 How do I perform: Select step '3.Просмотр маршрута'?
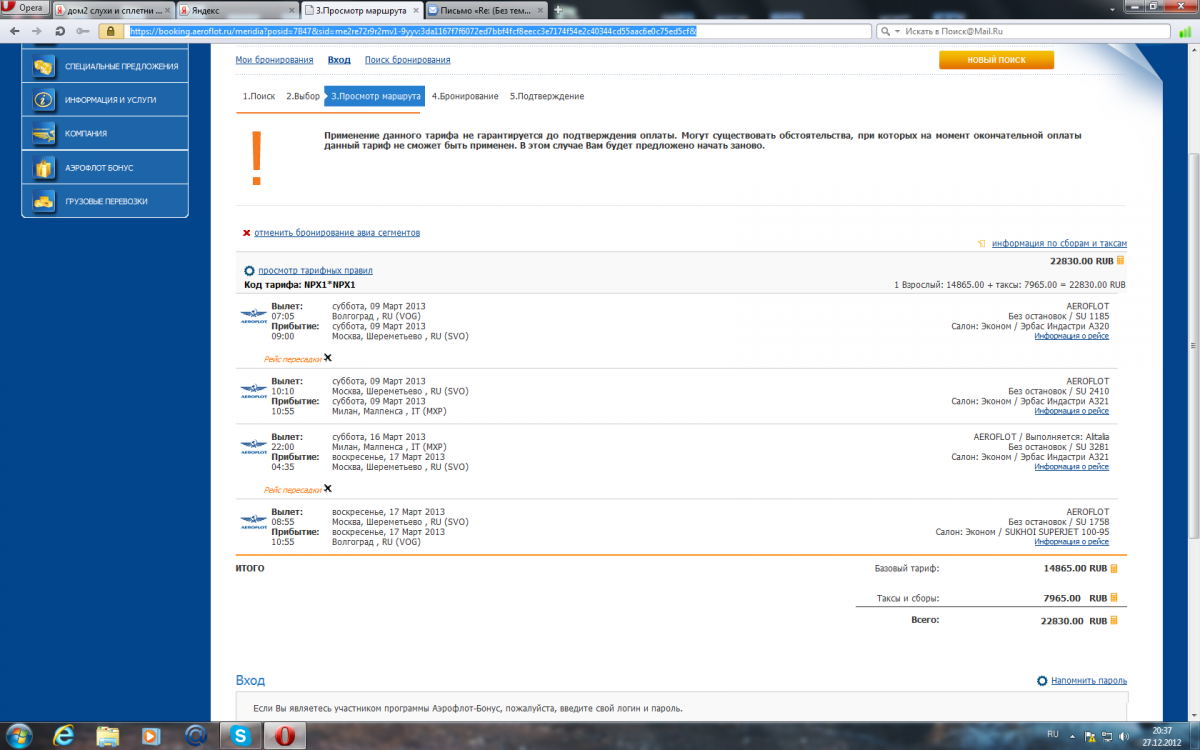[375, 96]
